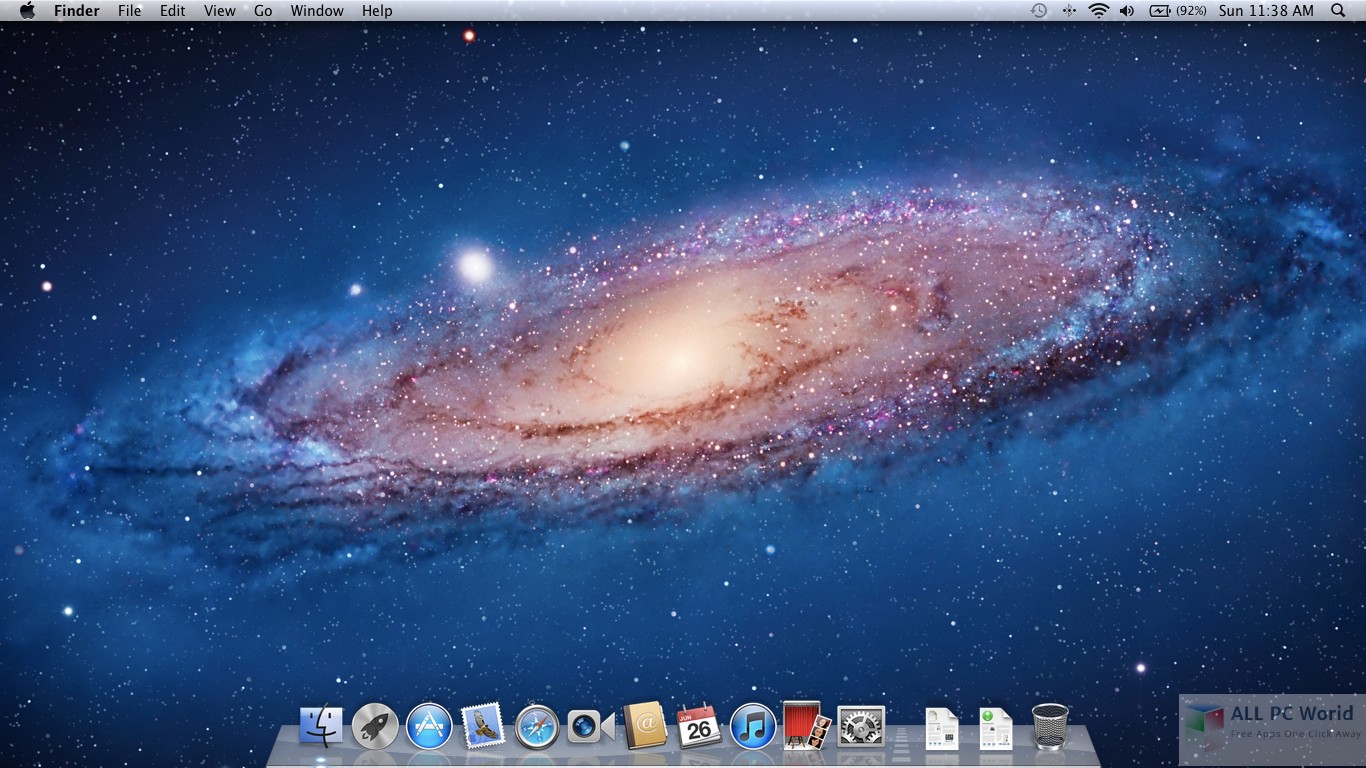Image resolution: width=1366 pixels, height=768 pixels.
Task: Open the Edit menu
Action: pyautogui.click(x=173, y=11)
